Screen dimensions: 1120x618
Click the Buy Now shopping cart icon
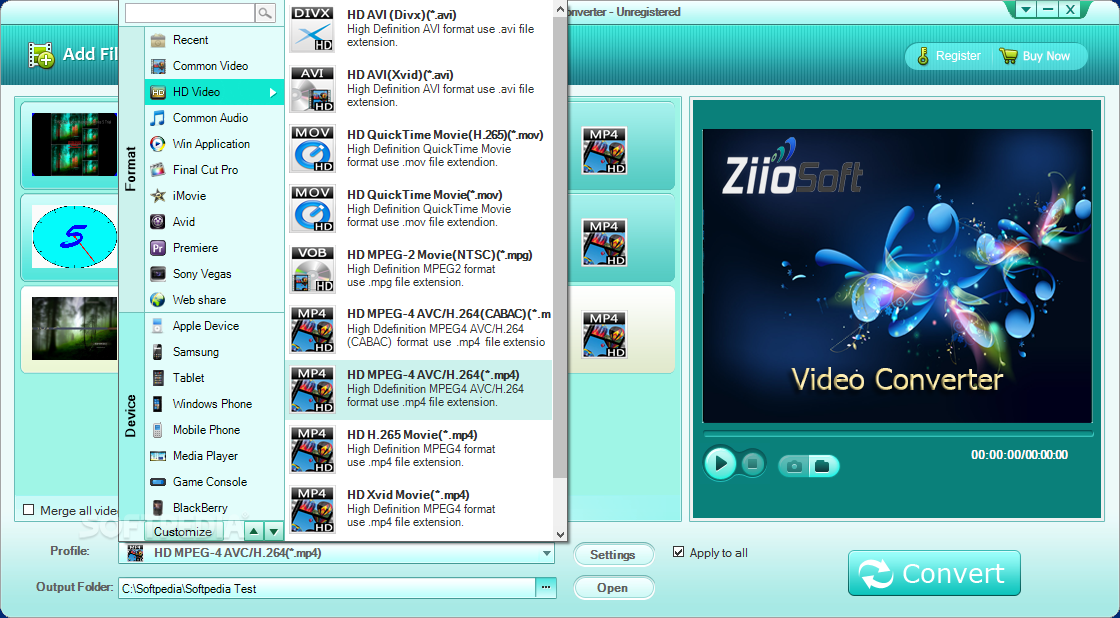pos(1008,56)
